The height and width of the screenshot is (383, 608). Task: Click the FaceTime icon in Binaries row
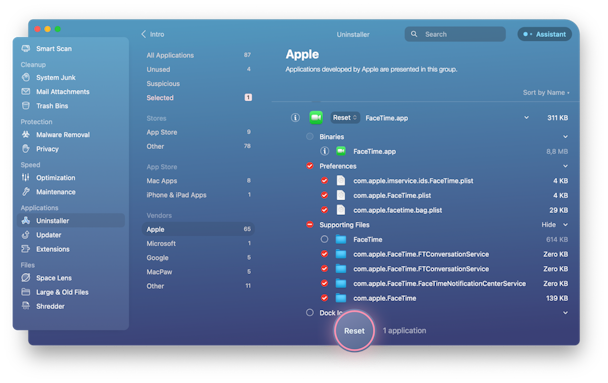point(341,151)
